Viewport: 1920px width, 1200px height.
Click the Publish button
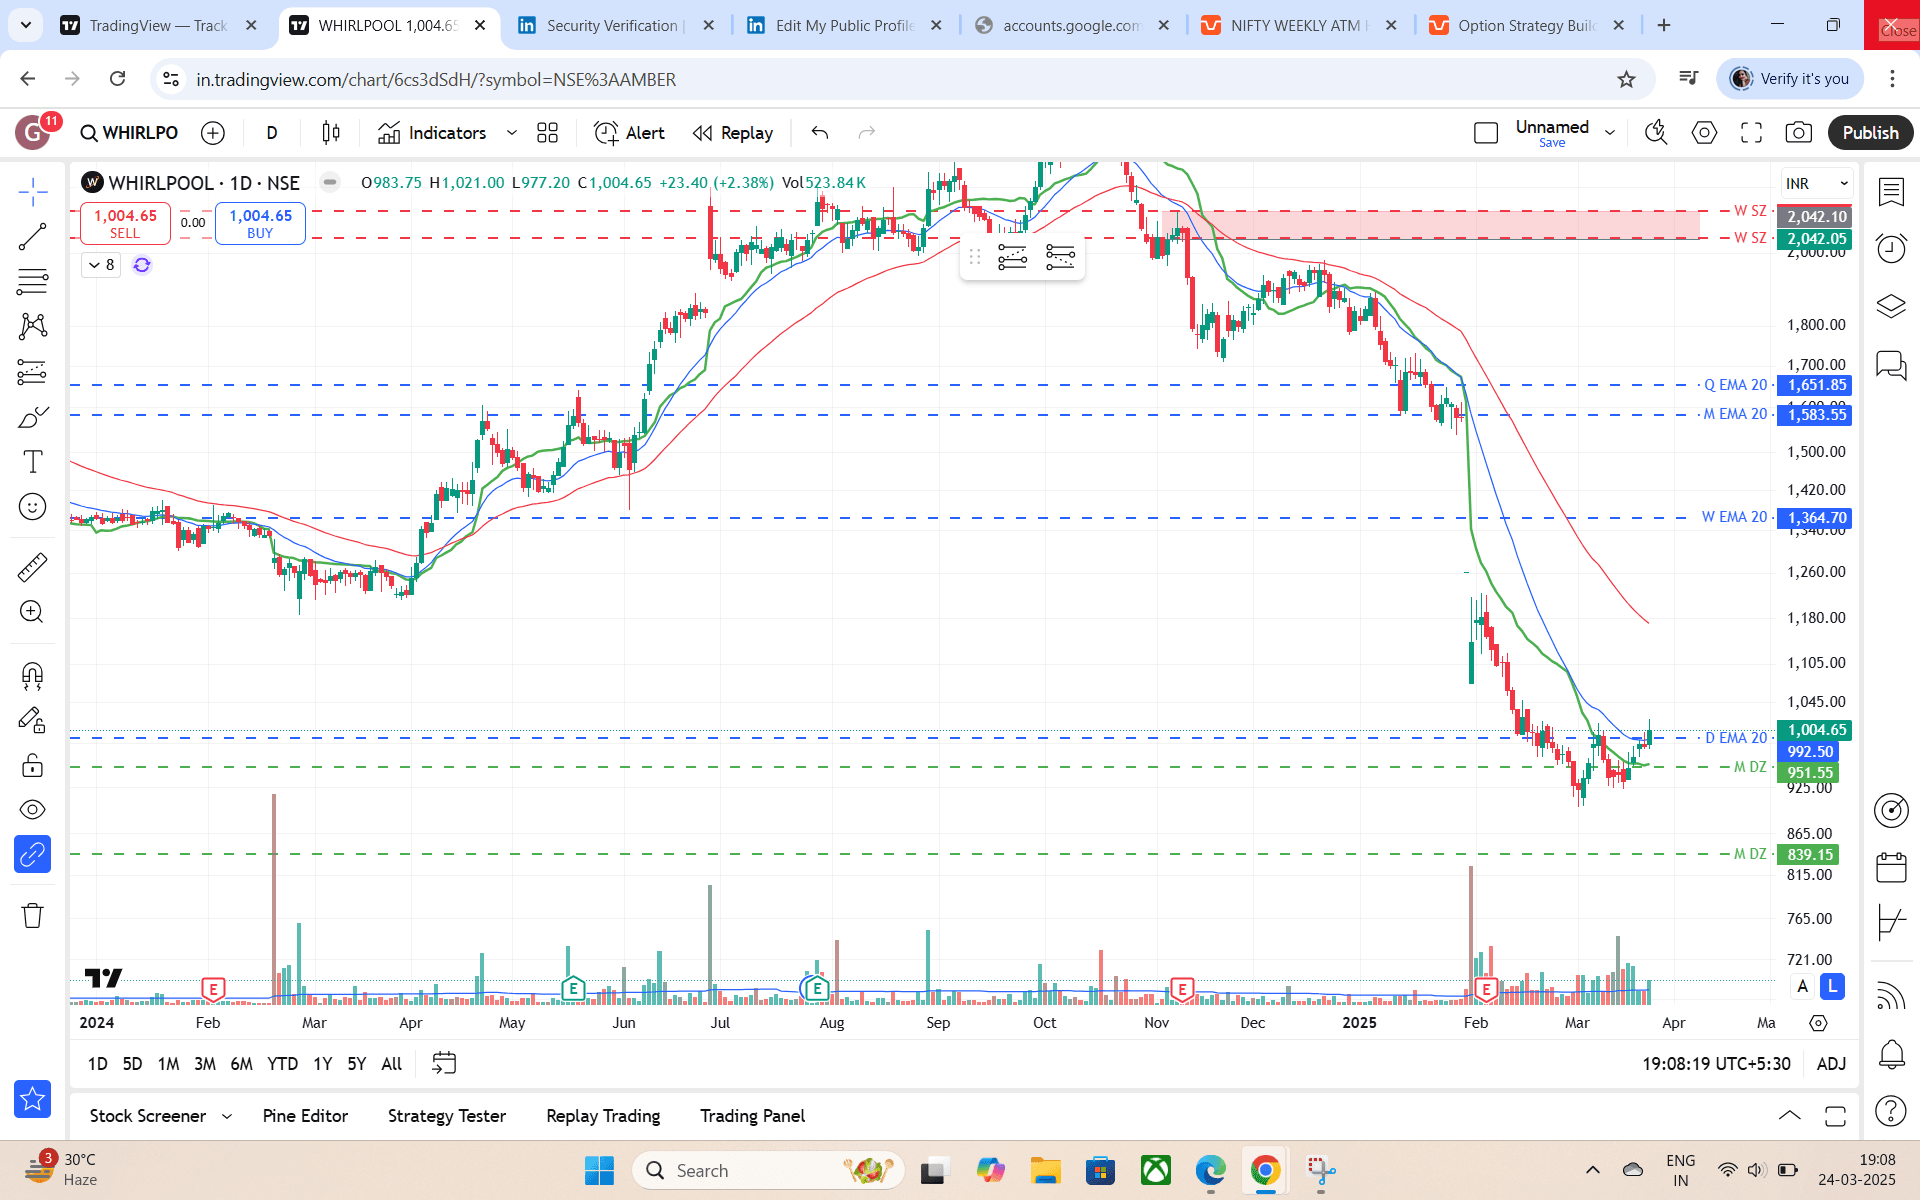coord(1870,133)
